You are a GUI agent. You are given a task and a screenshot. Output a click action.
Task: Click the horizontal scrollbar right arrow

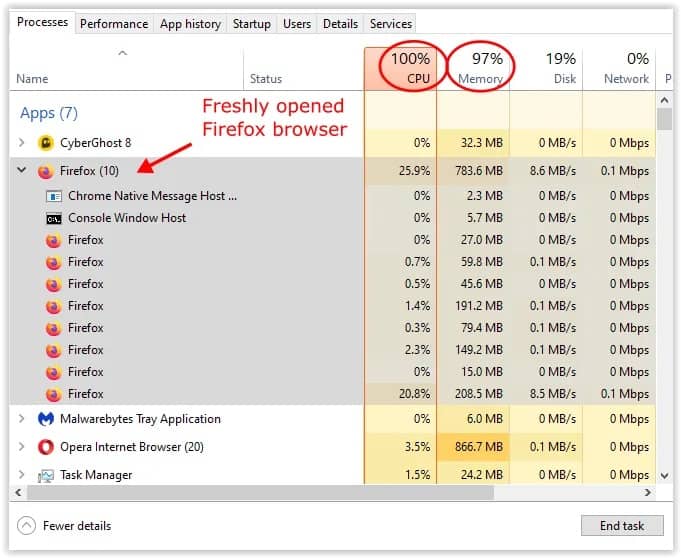[648, 492]
